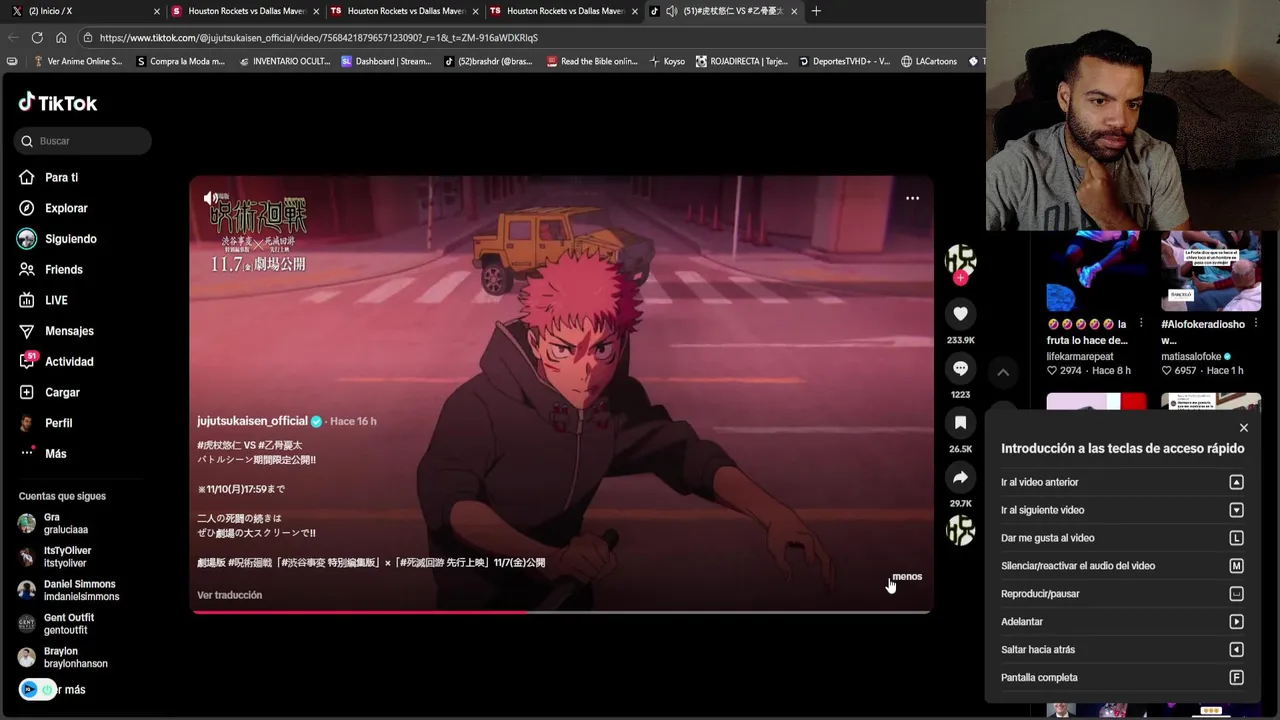Reload the page
This screenshot has height=720, width=1280.
37,37
